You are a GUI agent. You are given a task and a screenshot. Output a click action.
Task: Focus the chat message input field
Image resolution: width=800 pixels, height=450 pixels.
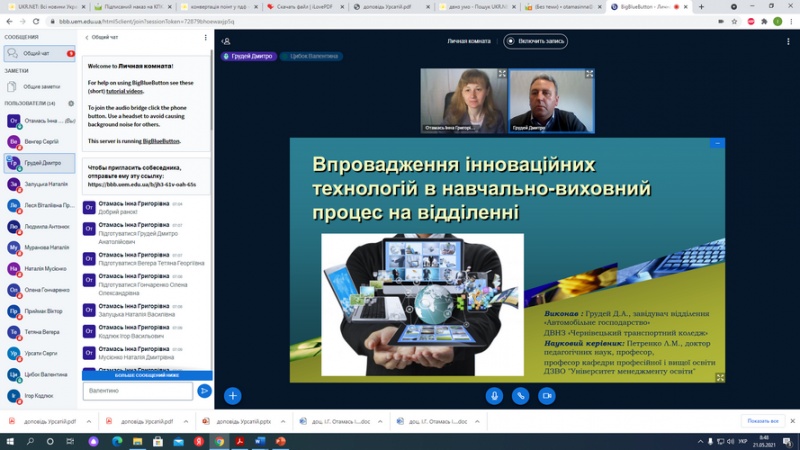click(x=138, y=391)
